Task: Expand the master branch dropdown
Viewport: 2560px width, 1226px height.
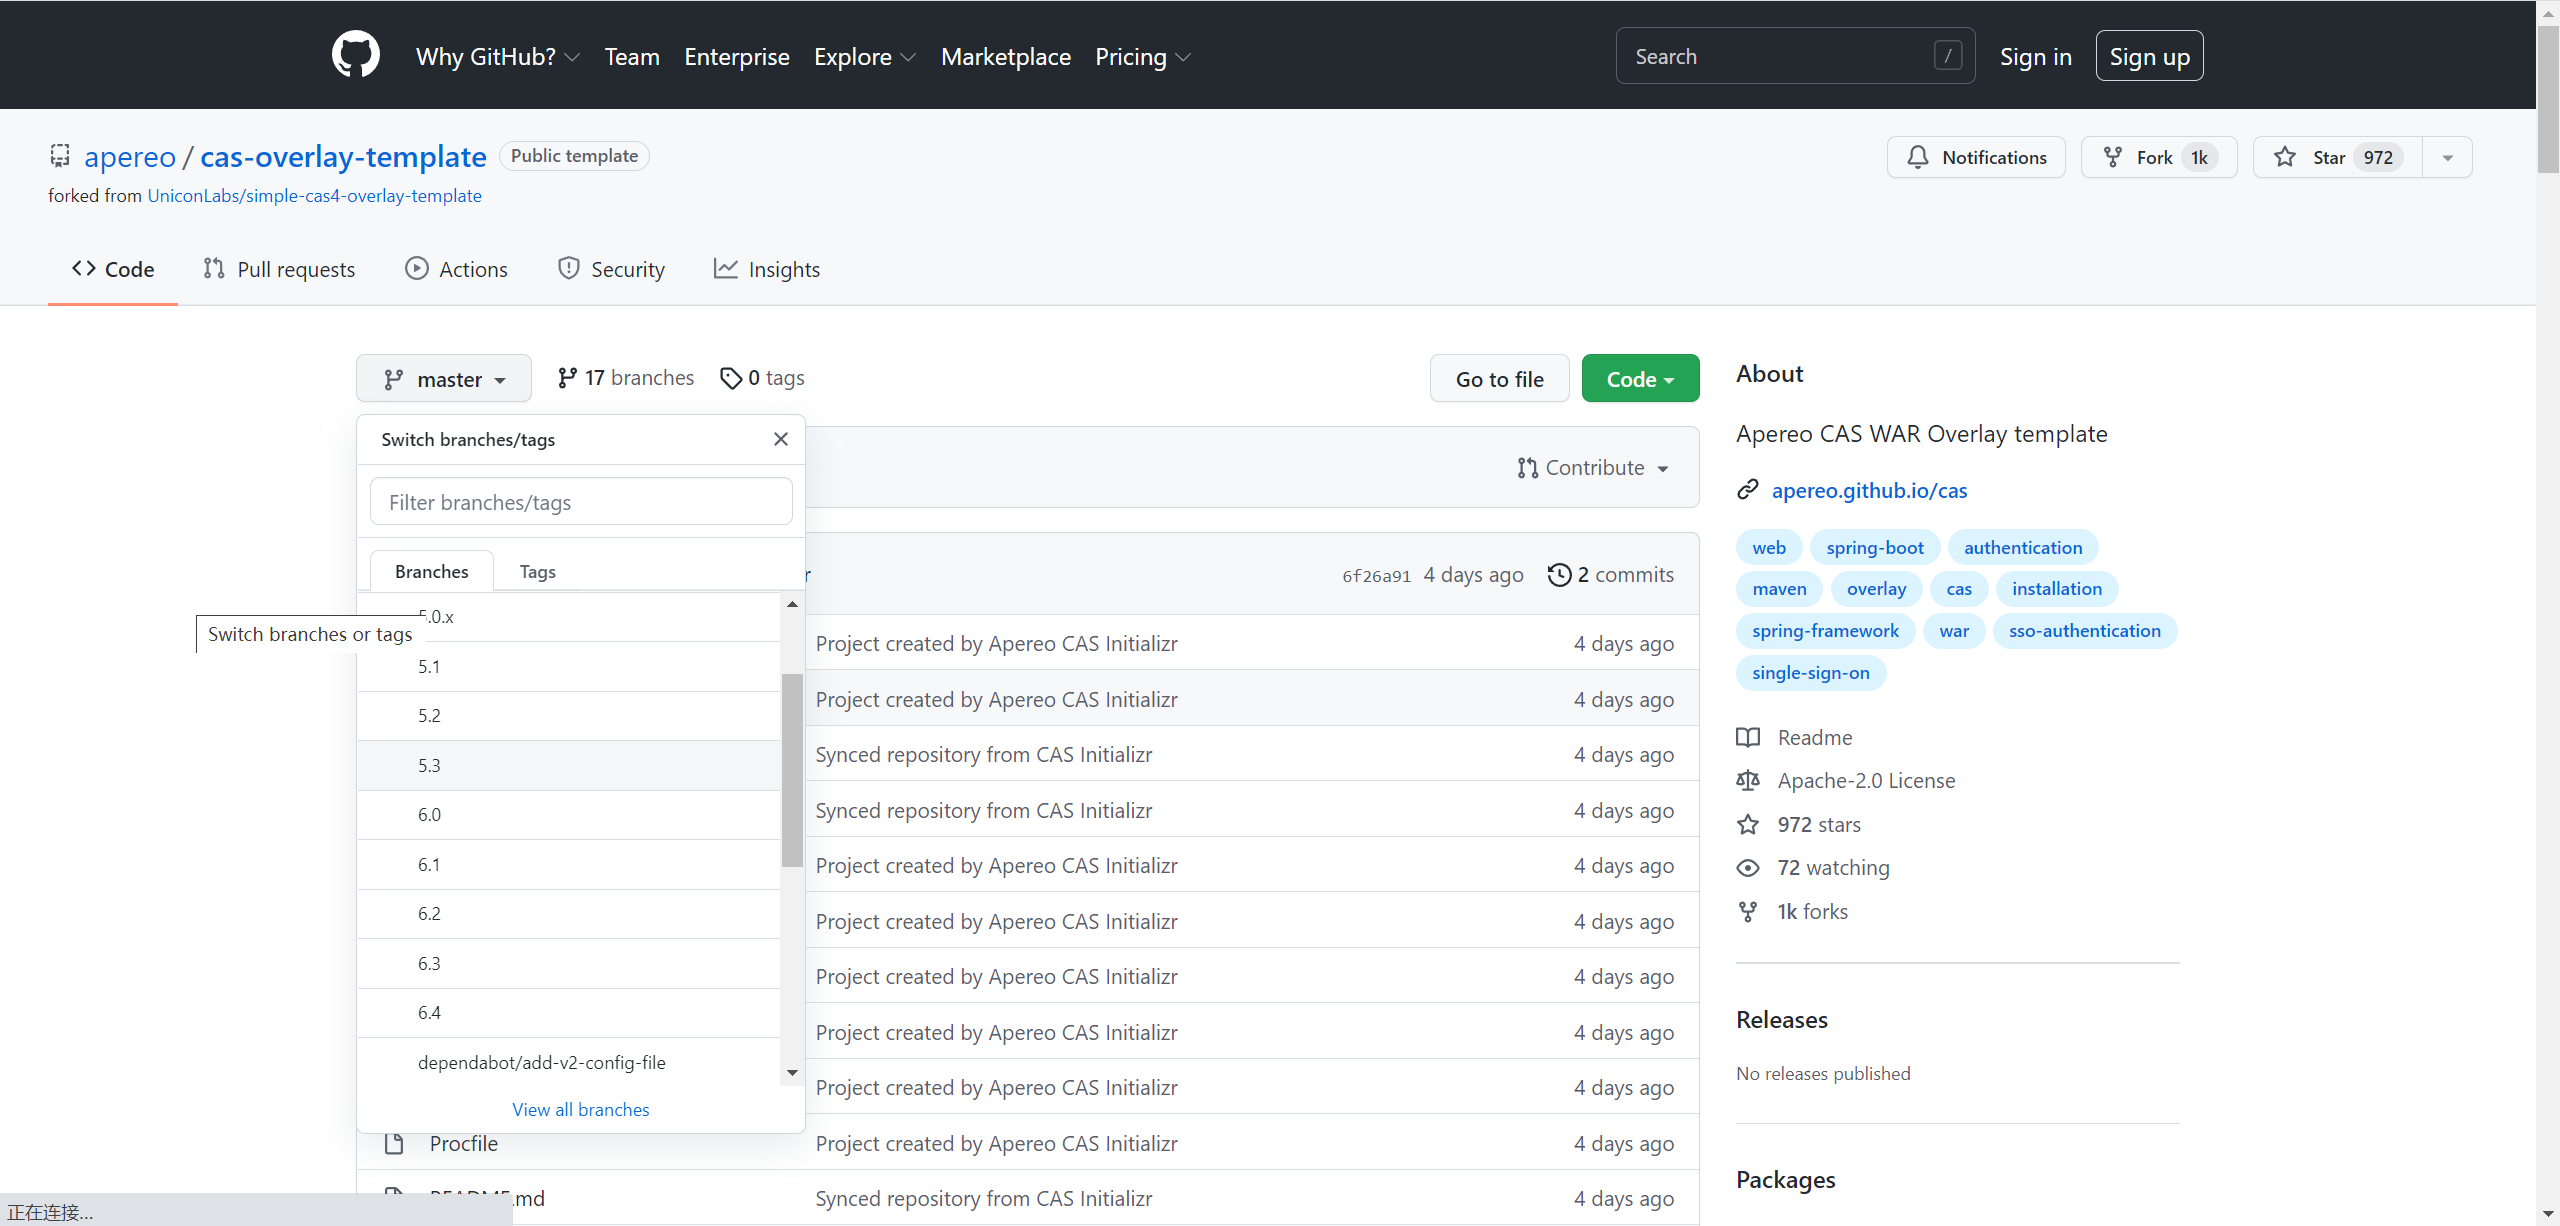Action: point(444,379)
